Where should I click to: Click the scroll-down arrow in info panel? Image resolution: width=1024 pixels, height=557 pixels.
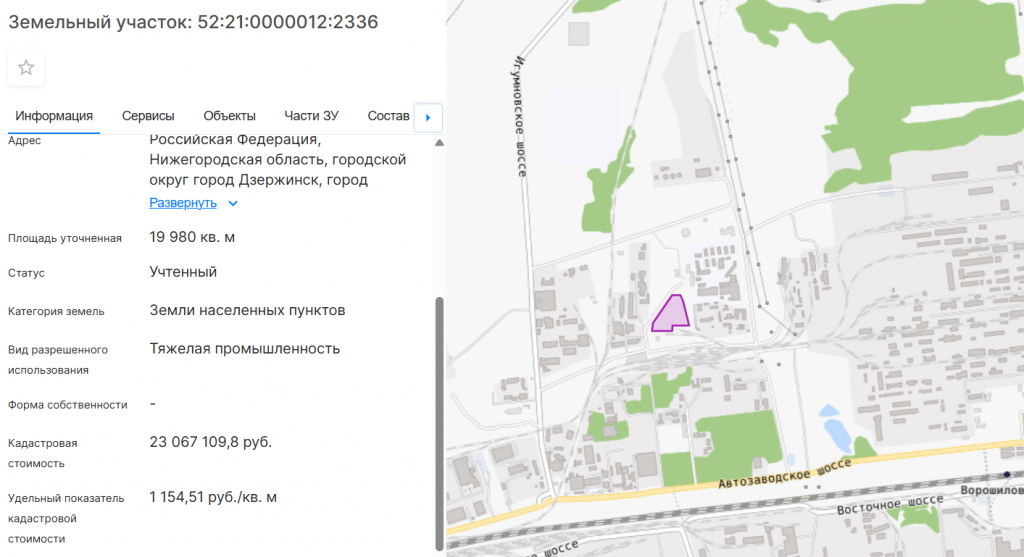438,547
